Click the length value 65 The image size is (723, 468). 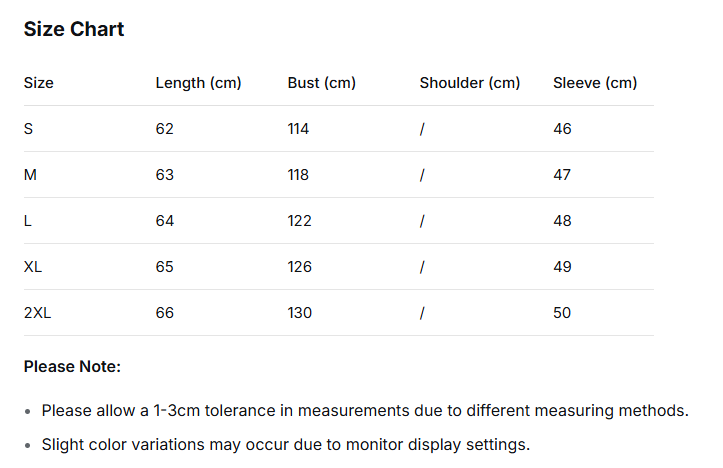165,267
